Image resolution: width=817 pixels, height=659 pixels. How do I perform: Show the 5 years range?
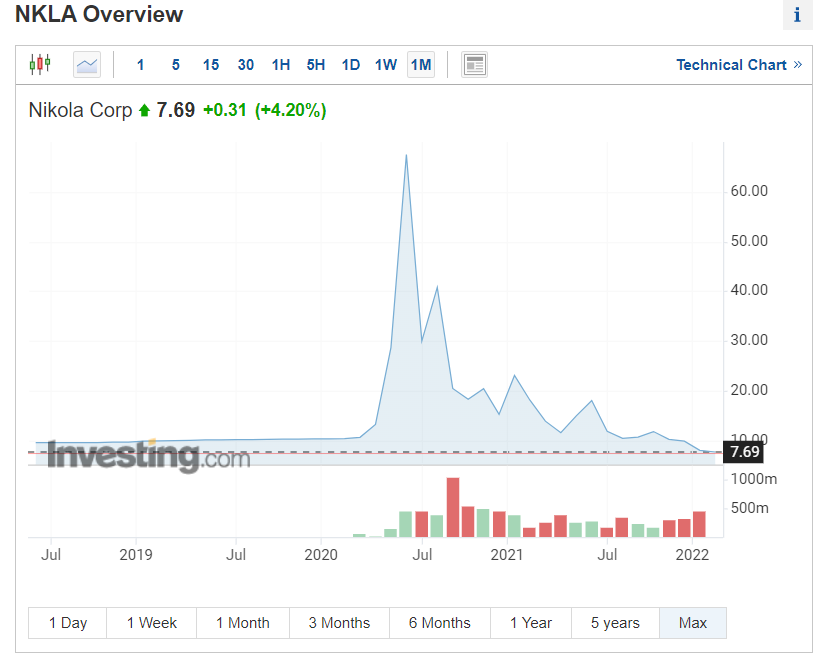615,623
